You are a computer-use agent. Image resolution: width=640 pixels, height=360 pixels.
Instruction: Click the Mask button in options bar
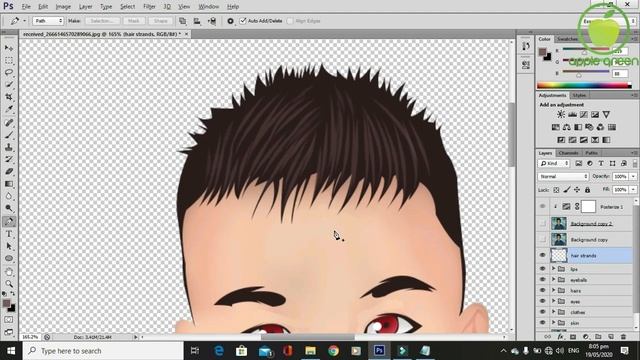tap(134, 21)
